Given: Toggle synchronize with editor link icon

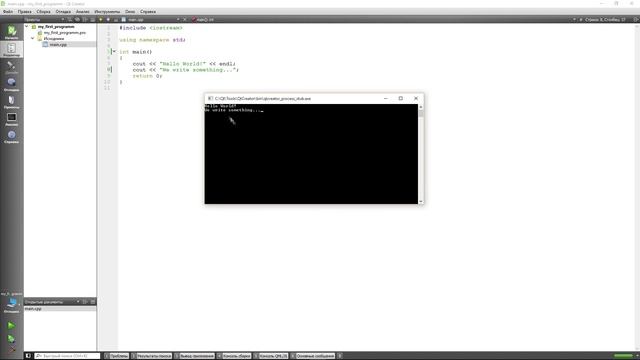Looking at the screenshot, I should tap(77, 20).
